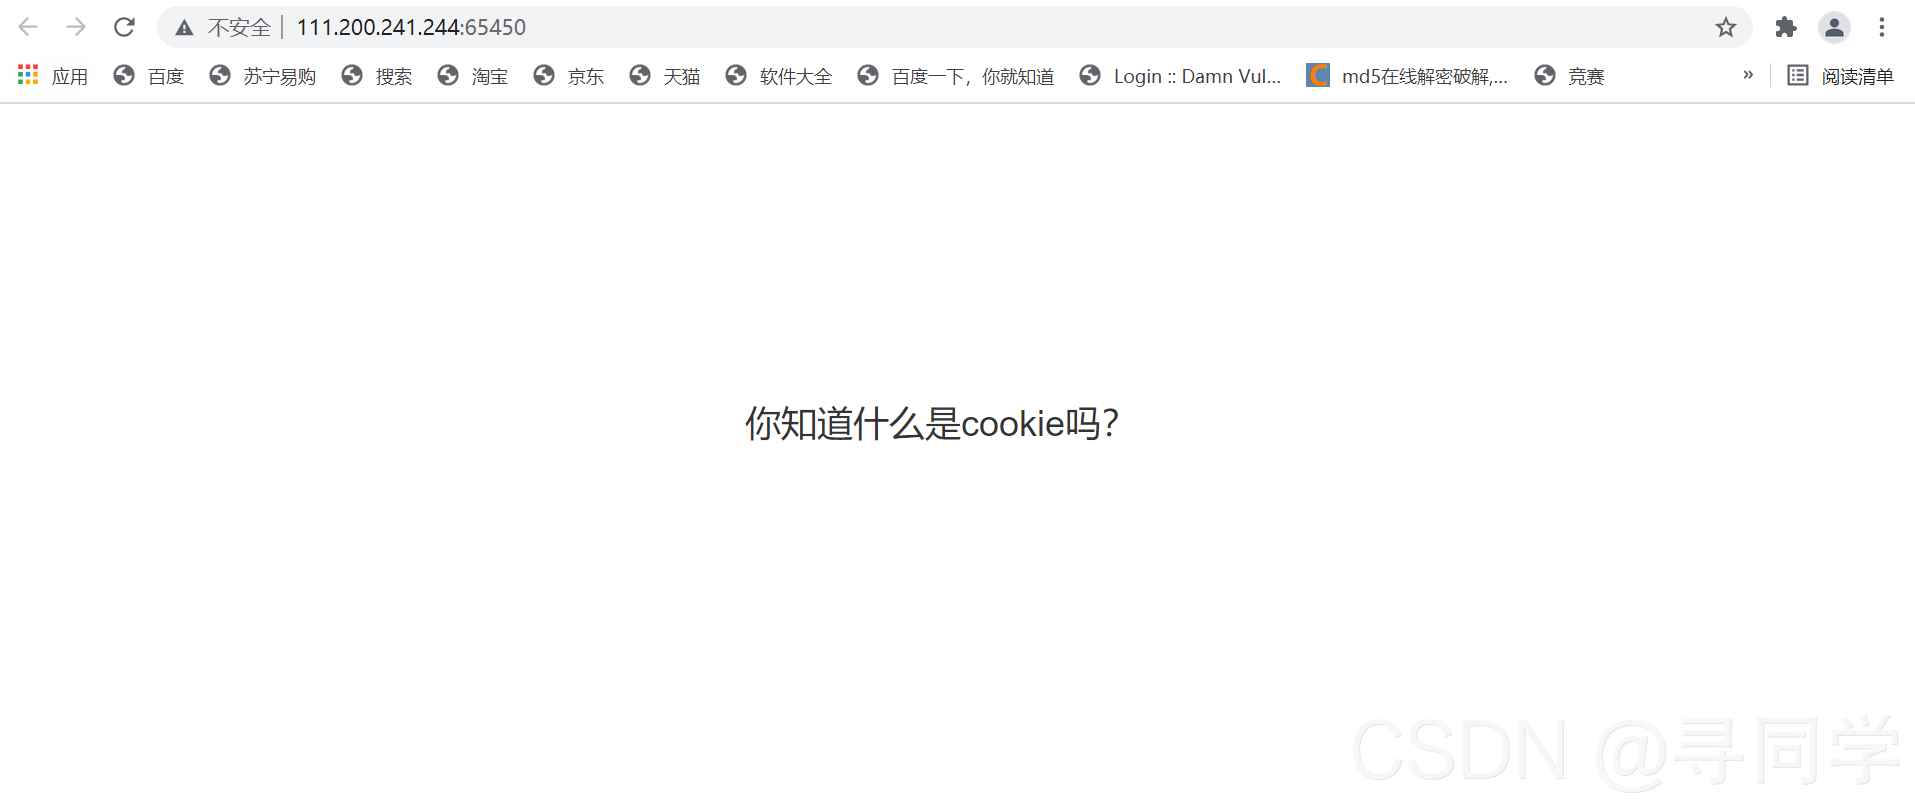Viewport: 1915px width, 803px height.
Task: Open the 应用 apps shortcut
Action: [53, 76]
